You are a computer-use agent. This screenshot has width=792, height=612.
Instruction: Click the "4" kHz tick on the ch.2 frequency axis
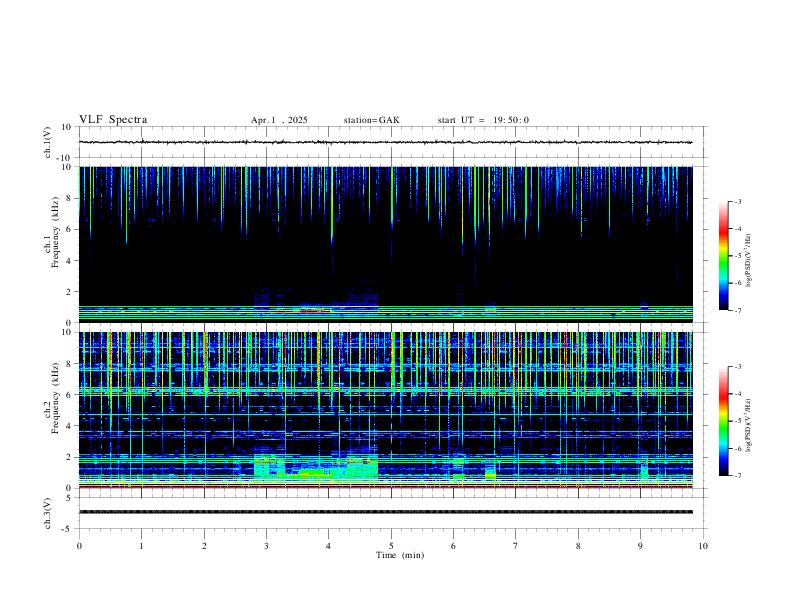(70, 426)
